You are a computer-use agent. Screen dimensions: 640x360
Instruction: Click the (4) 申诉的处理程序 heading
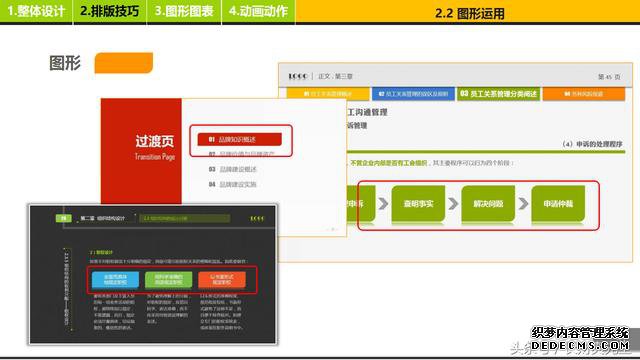click(592, 144)
